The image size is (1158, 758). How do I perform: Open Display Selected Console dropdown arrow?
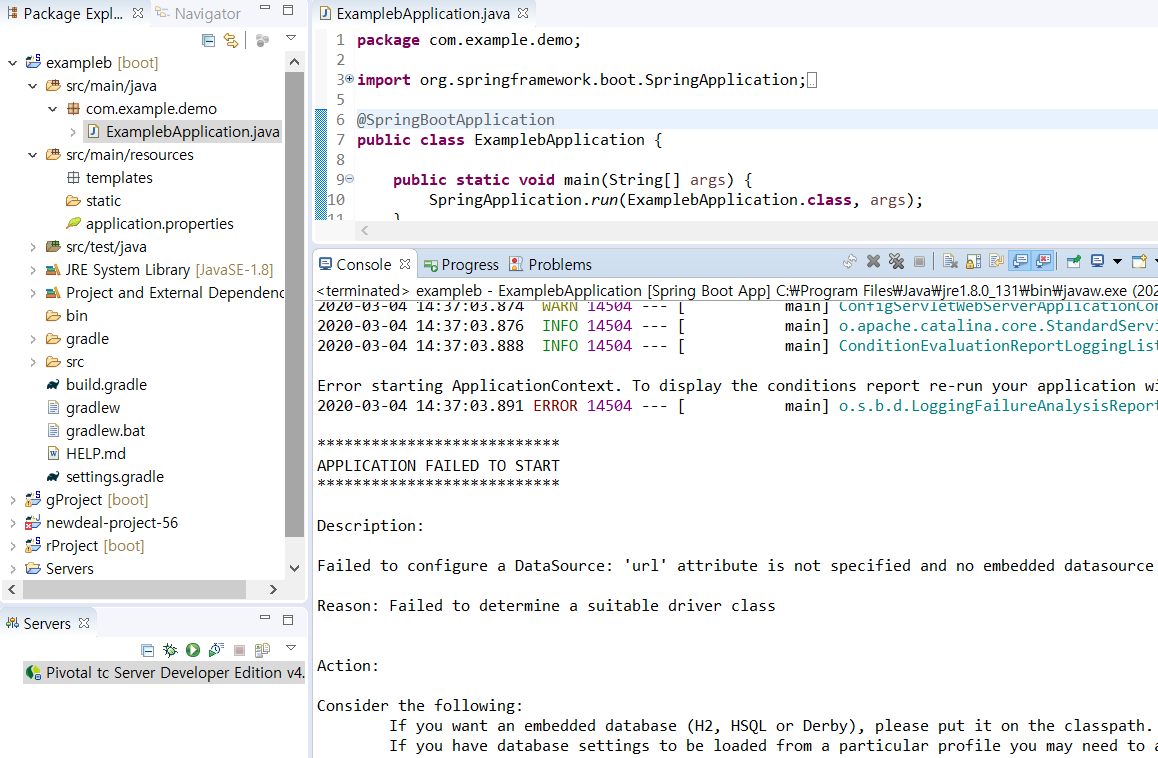point(1117,262)
